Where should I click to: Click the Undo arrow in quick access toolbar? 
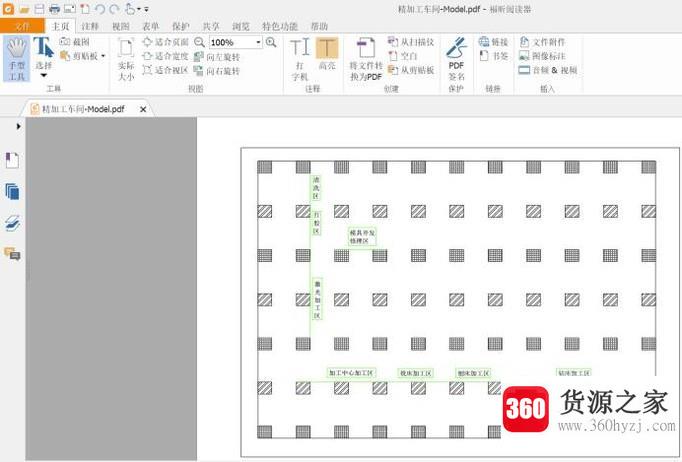tap(100, 9)
